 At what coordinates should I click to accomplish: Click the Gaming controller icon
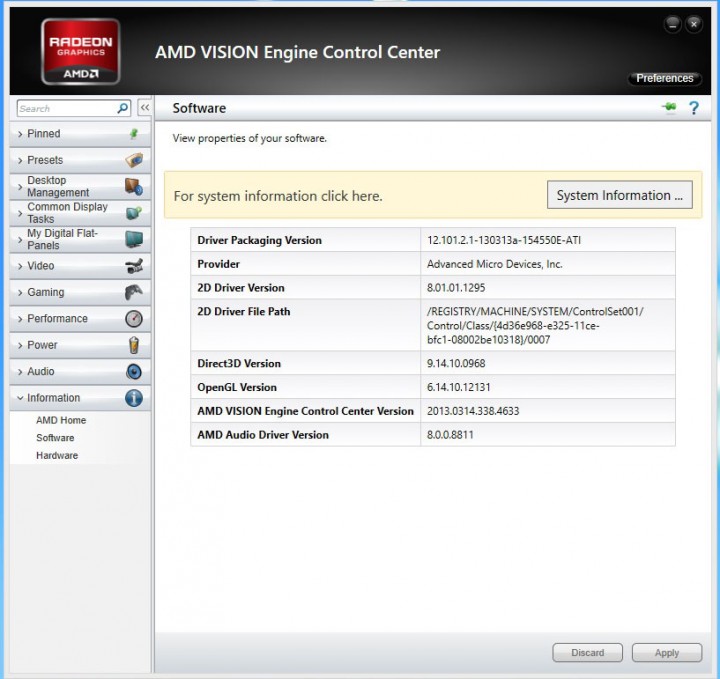point(134,292)
